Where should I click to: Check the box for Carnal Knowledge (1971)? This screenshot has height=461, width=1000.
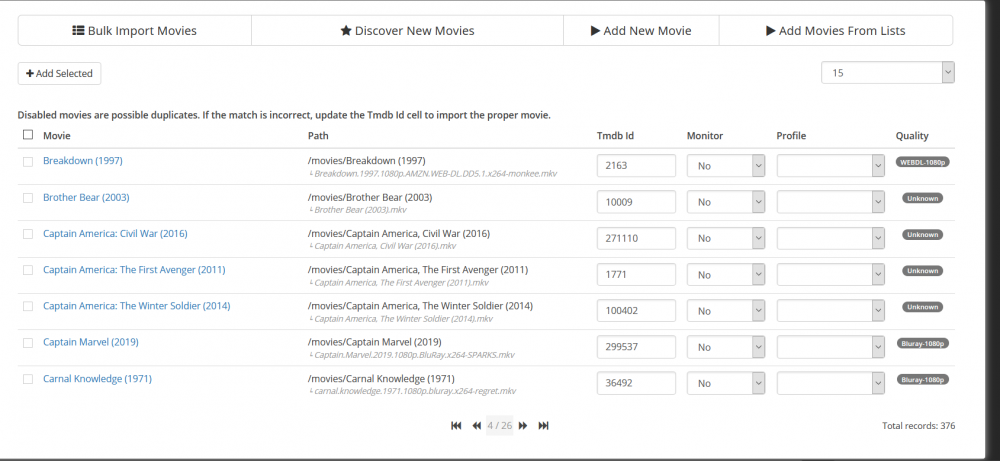pyautogui.click(x=28, y=379)
